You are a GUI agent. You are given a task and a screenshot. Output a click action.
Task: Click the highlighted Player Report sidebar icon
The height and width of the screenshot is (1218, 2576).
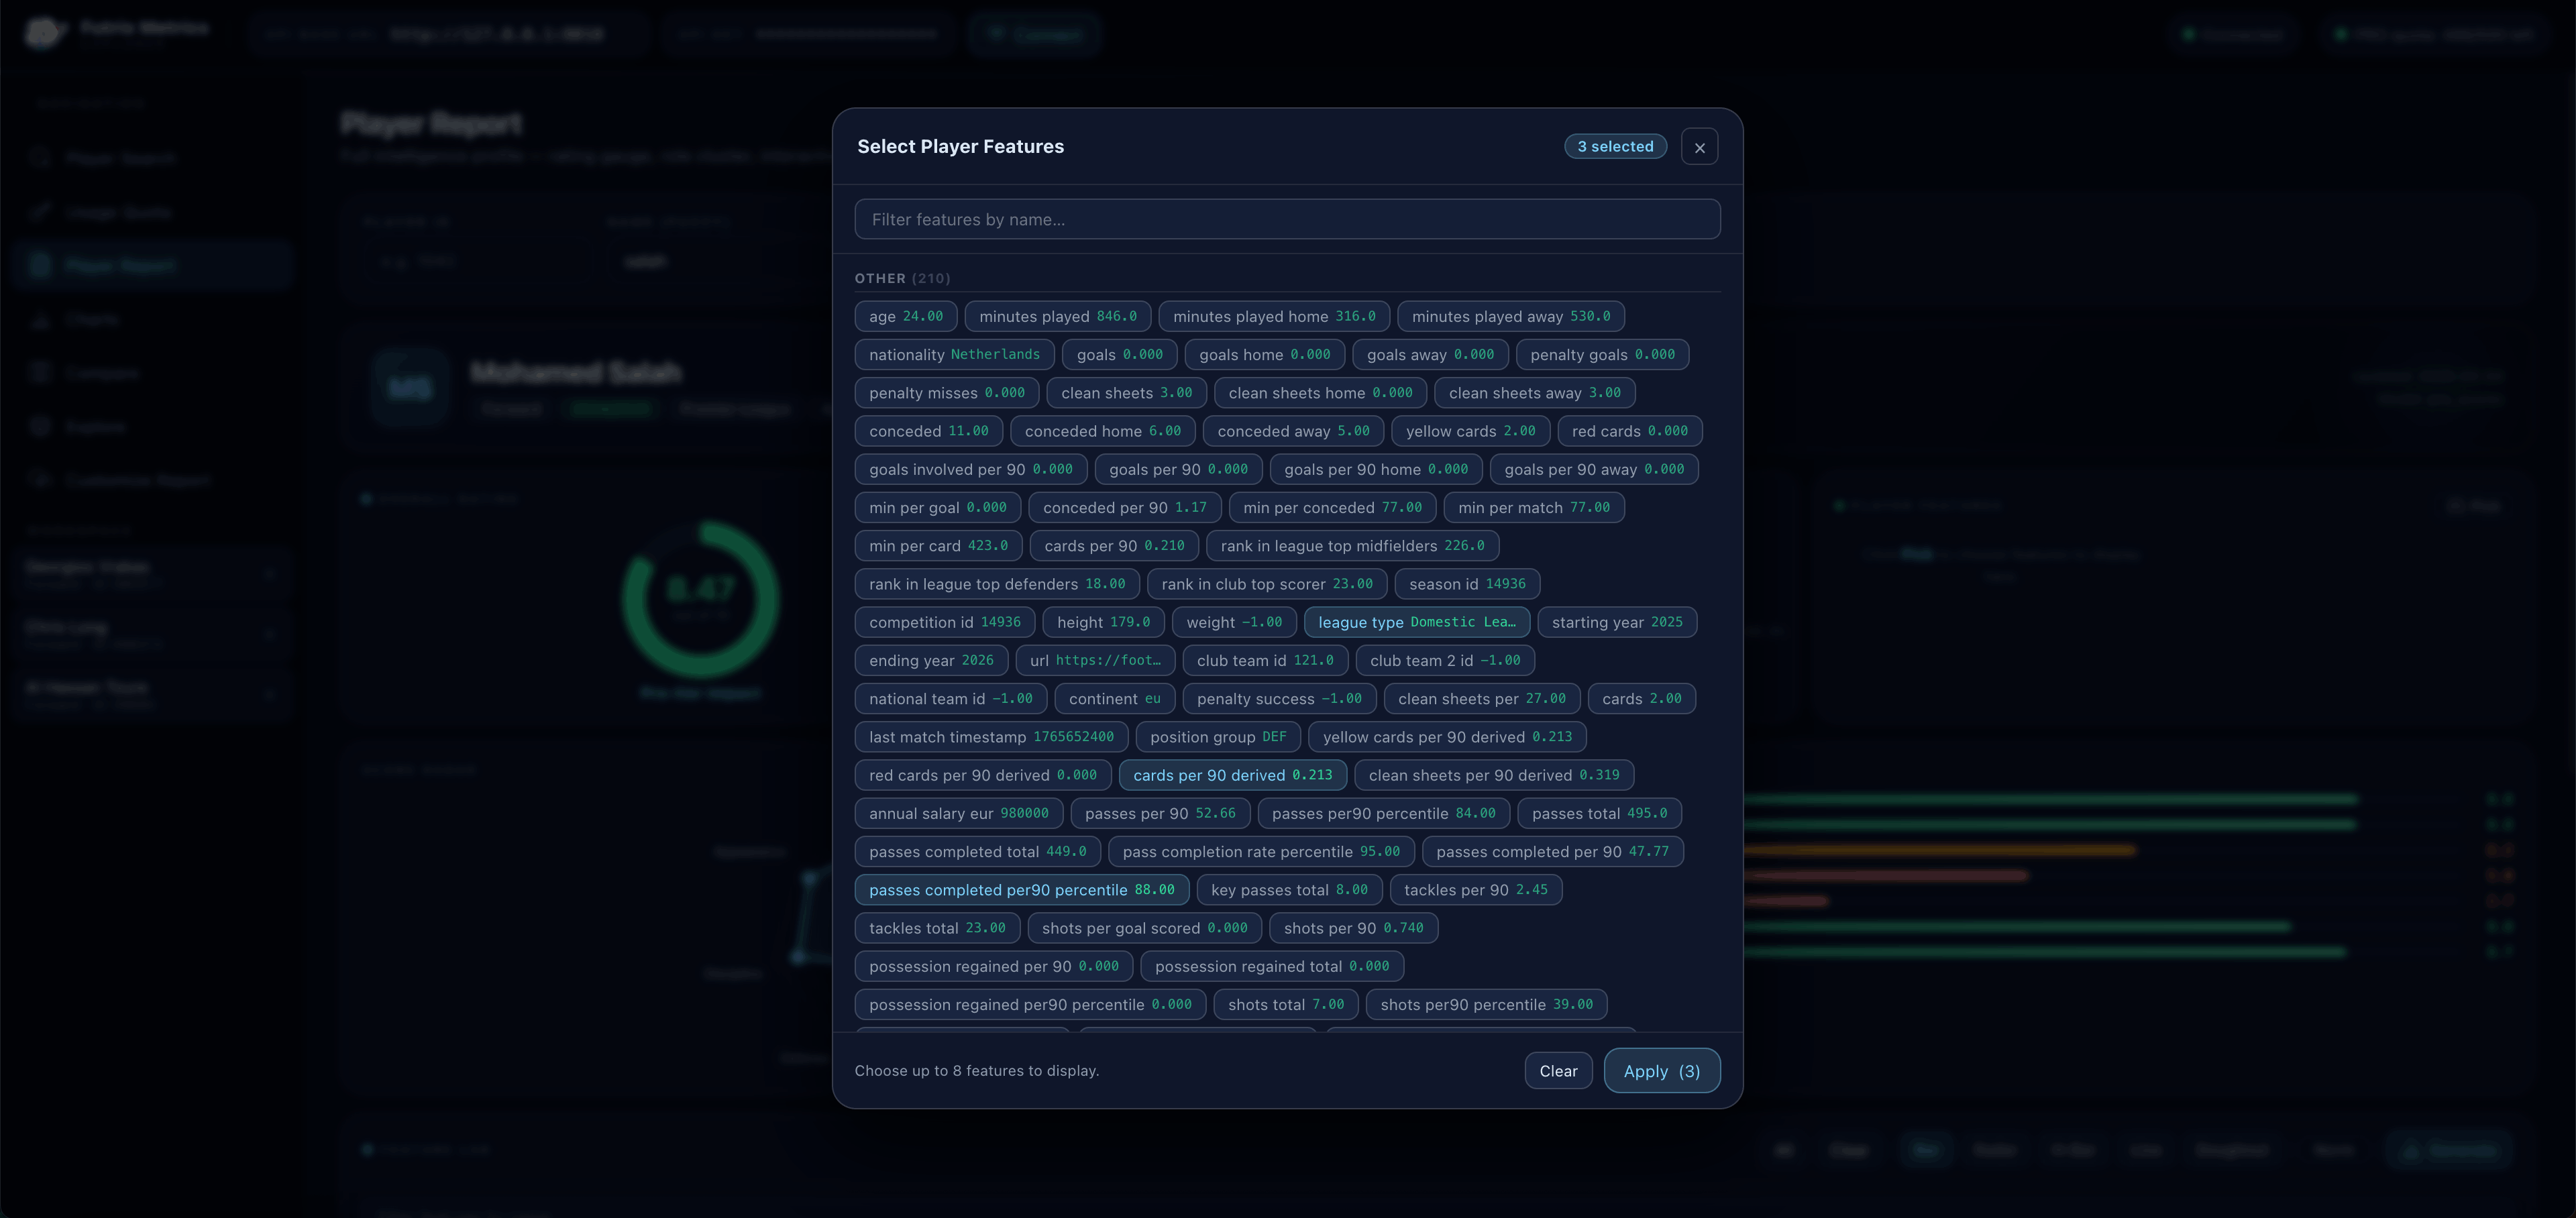pos(40,265)
